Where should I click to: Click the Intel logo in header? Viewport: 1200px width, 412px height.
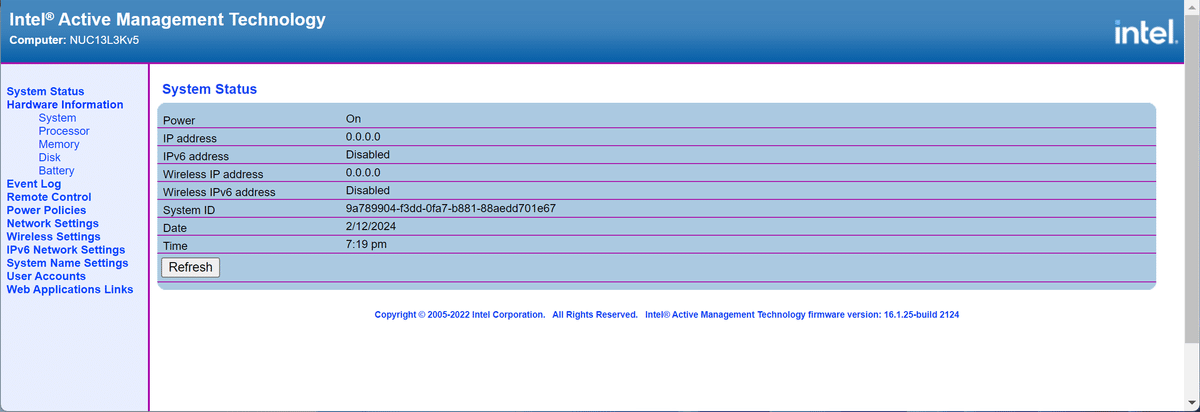[1146, 34]
